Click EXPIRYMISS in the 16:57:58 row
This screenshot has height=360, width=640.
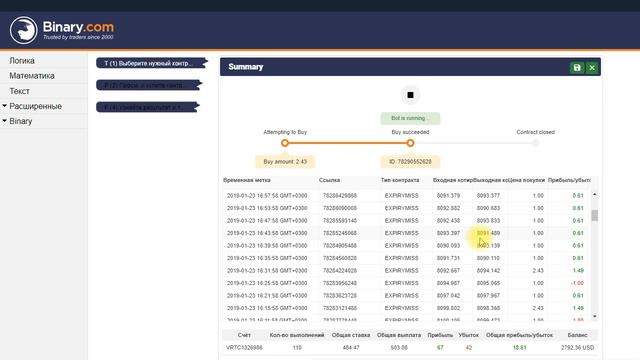coord(401,196)
